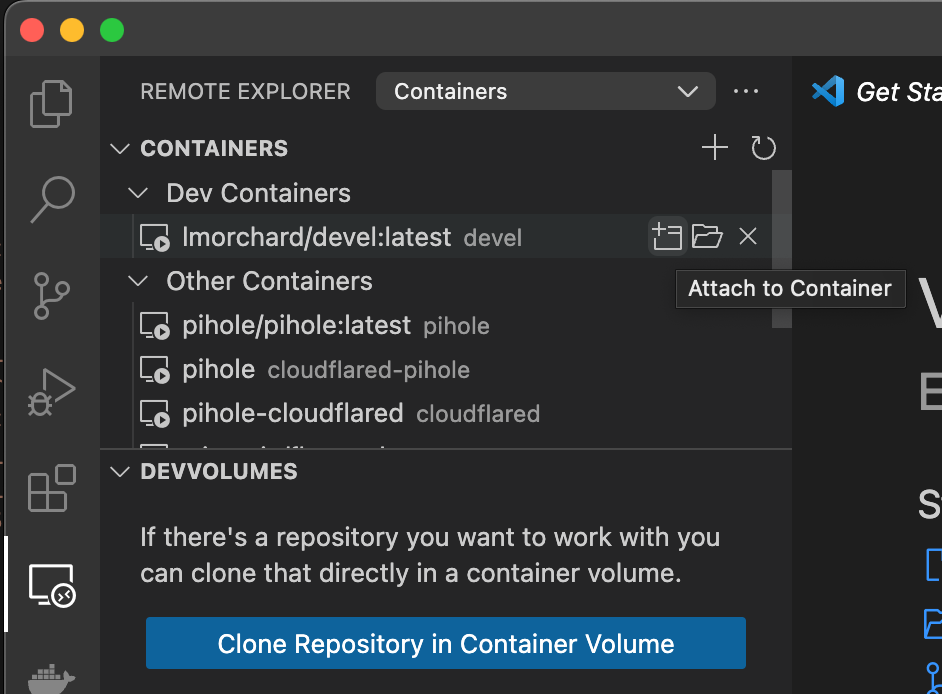942x694 pixels.
Task: Open the Docker view in activity bar
Action: point(51,679)
